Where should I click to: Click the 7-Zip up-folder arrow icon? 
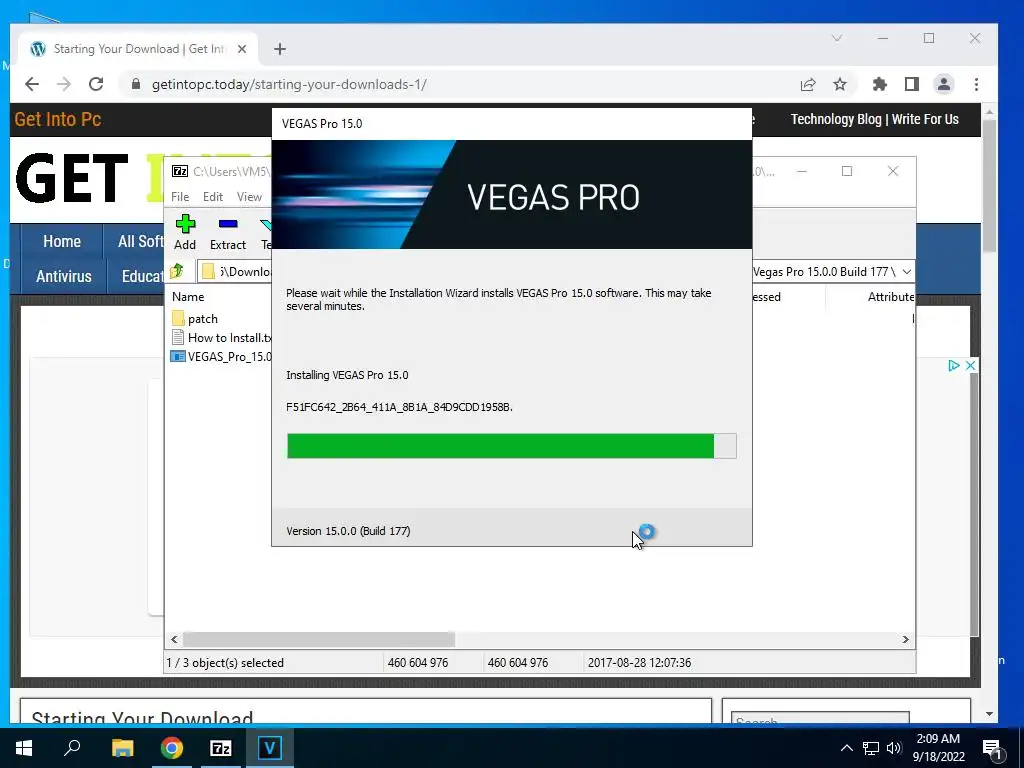point(177,271)
